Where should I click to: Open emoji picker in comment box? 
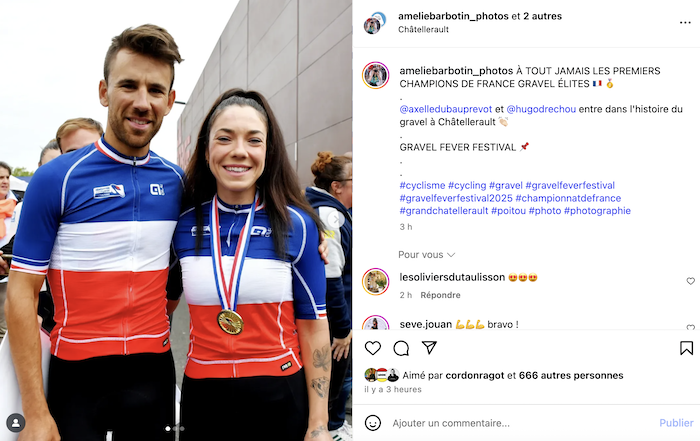coord(373,423)
